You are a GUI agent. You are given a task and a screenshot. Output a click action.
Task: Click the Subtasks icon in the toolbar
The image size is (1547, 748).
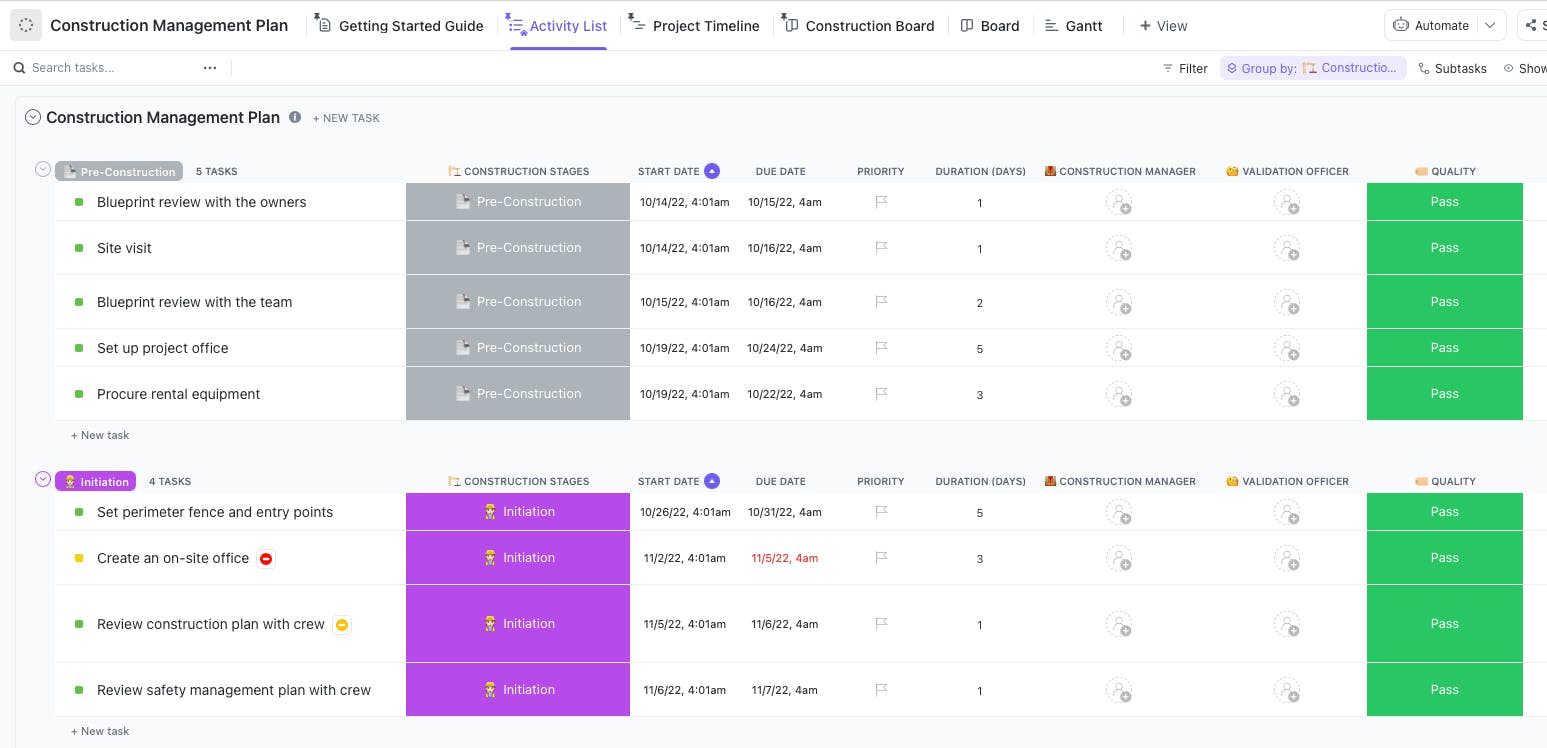coord(1425,68)
